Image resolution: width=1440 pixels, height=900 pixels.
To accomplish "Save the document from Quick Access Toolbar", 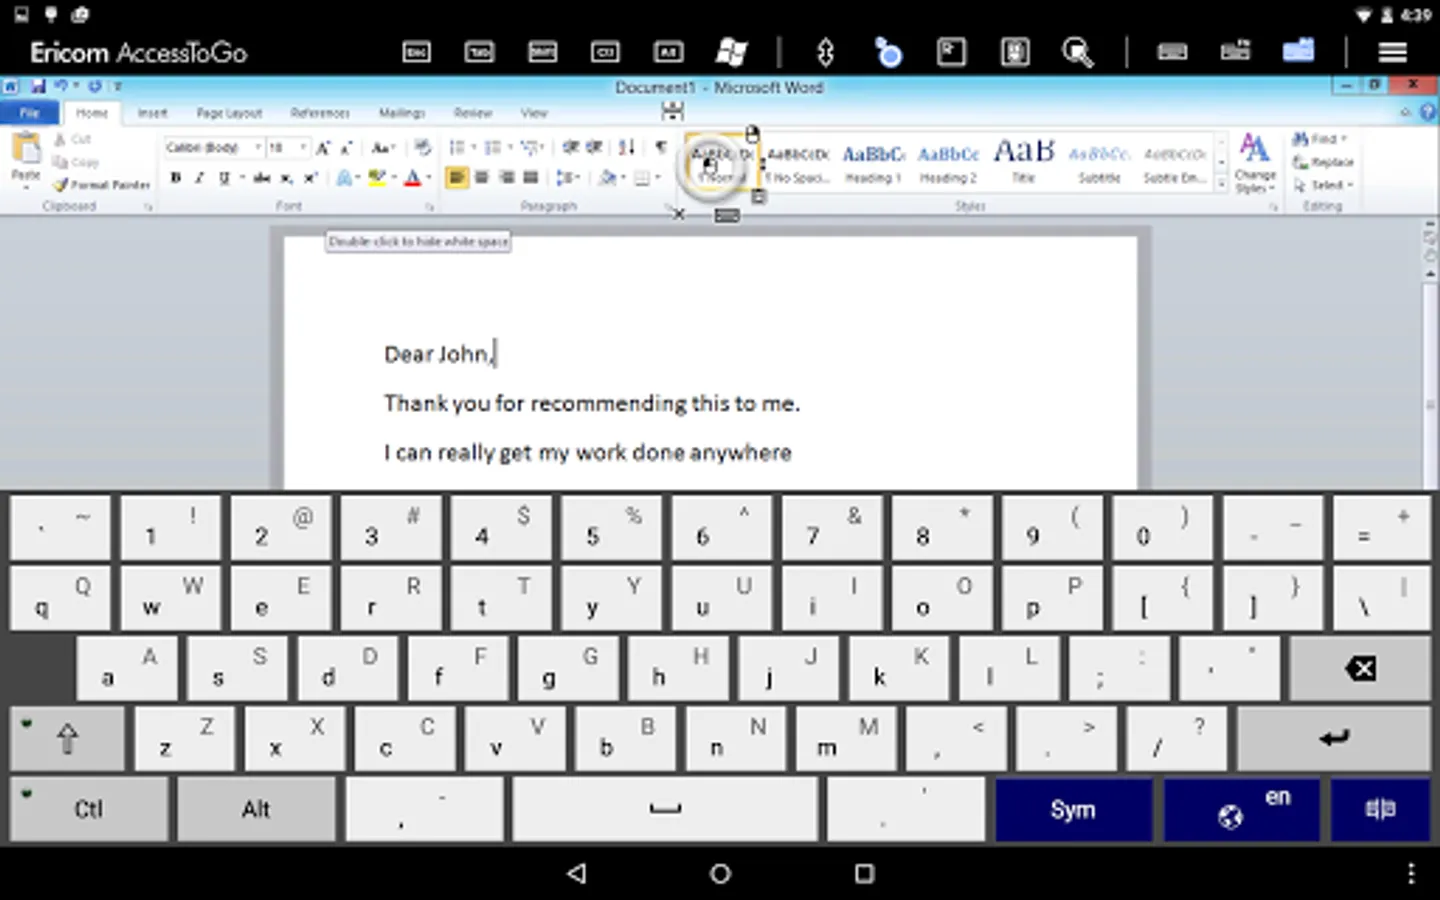I will 38,86.
